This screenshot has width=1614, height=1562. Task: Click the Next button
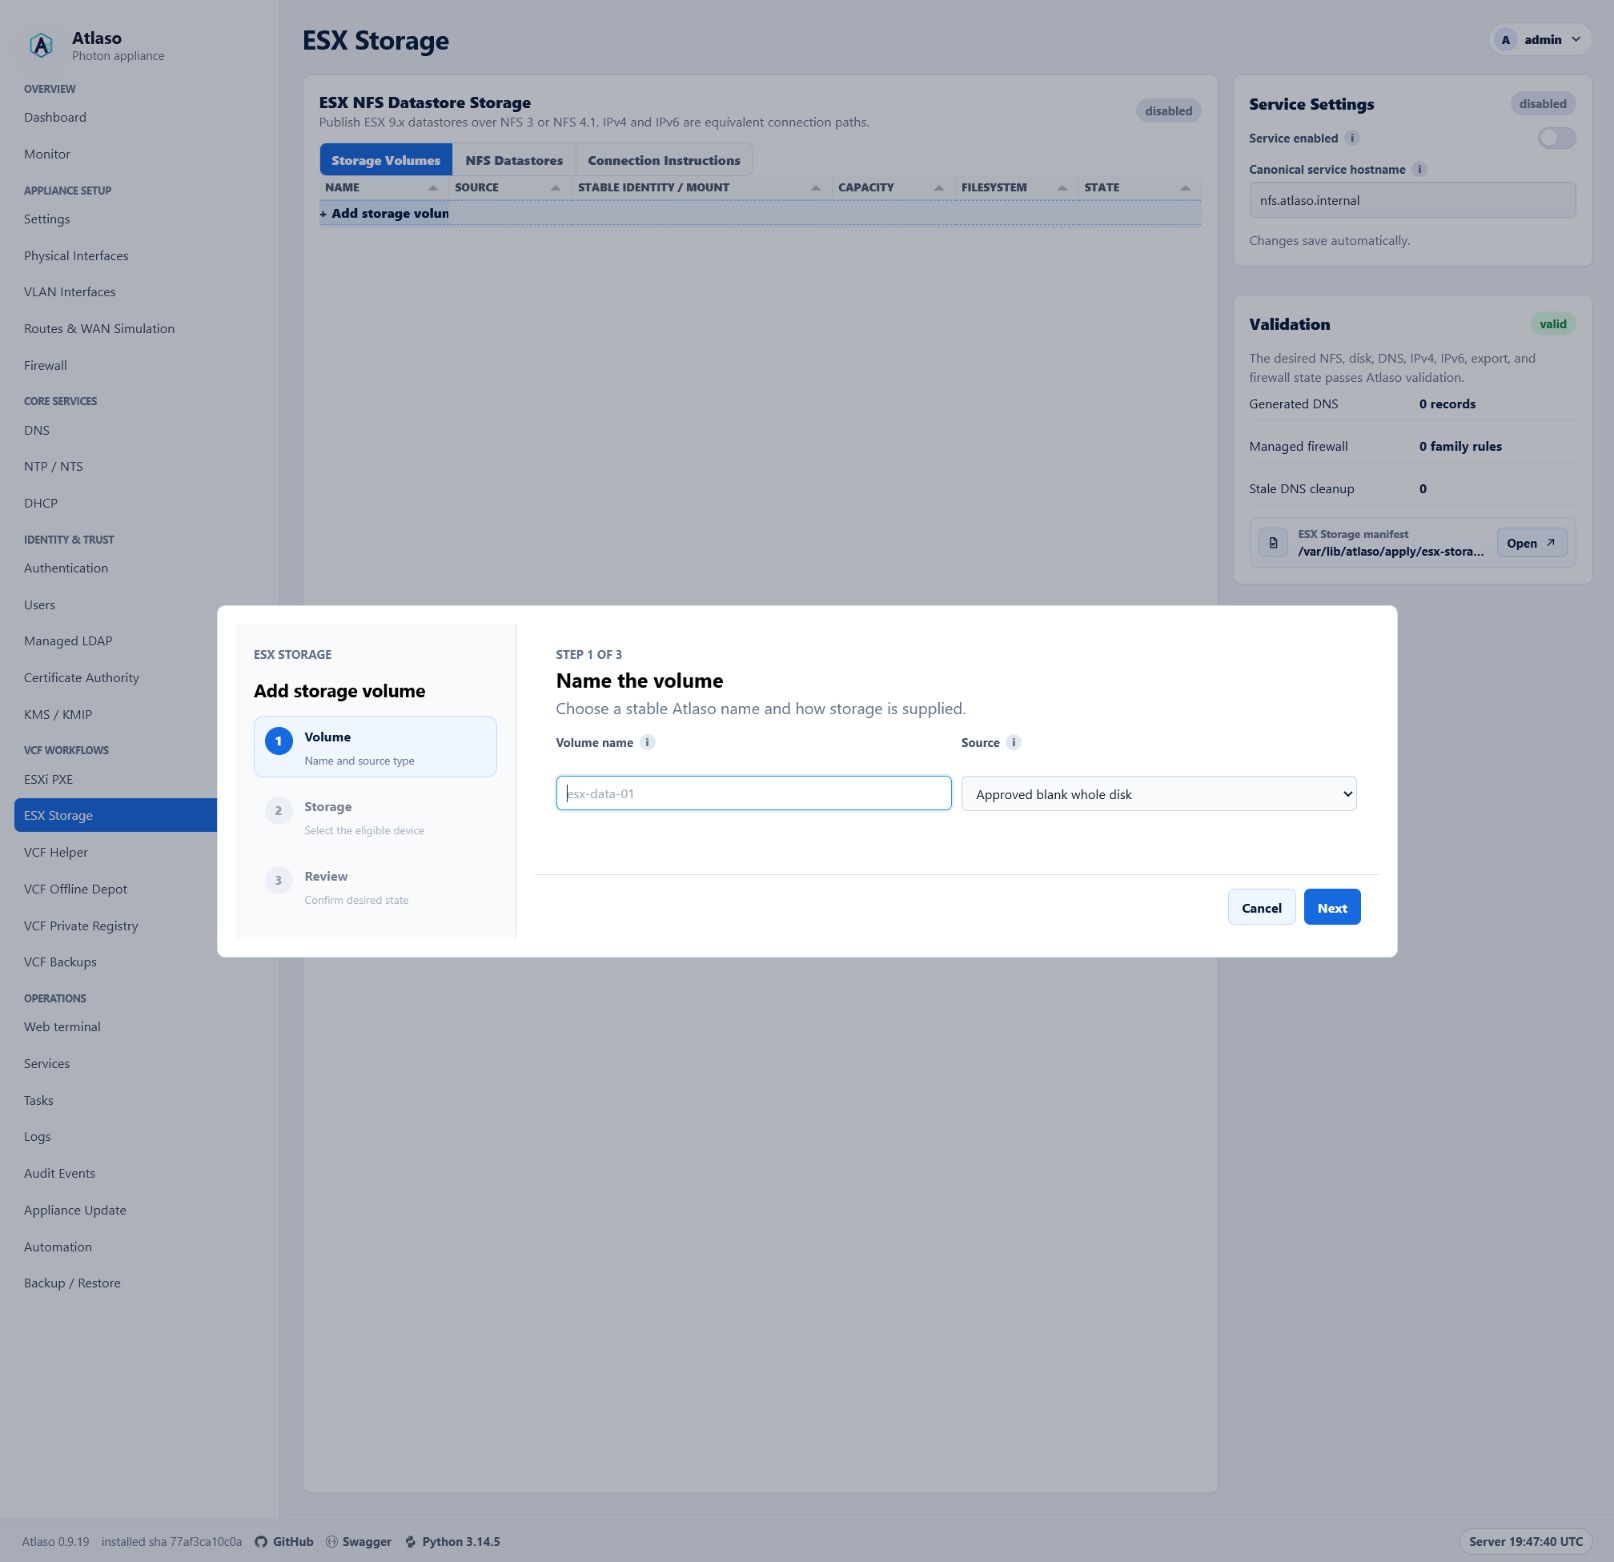point(1332,908)
